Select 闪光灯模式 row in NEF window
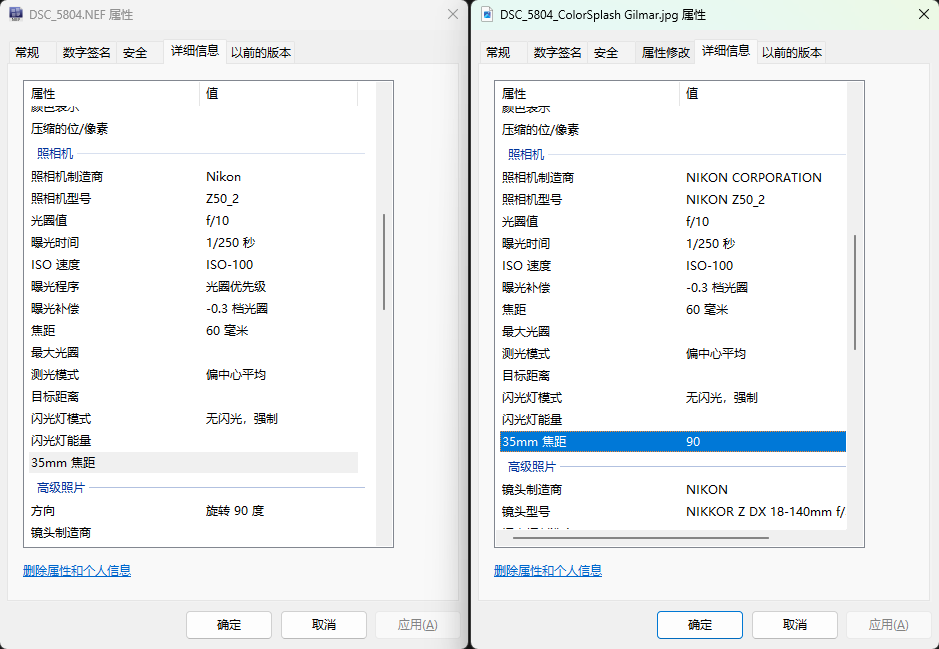Viewport: 939px width, 649px height. (x=193, y=418)
